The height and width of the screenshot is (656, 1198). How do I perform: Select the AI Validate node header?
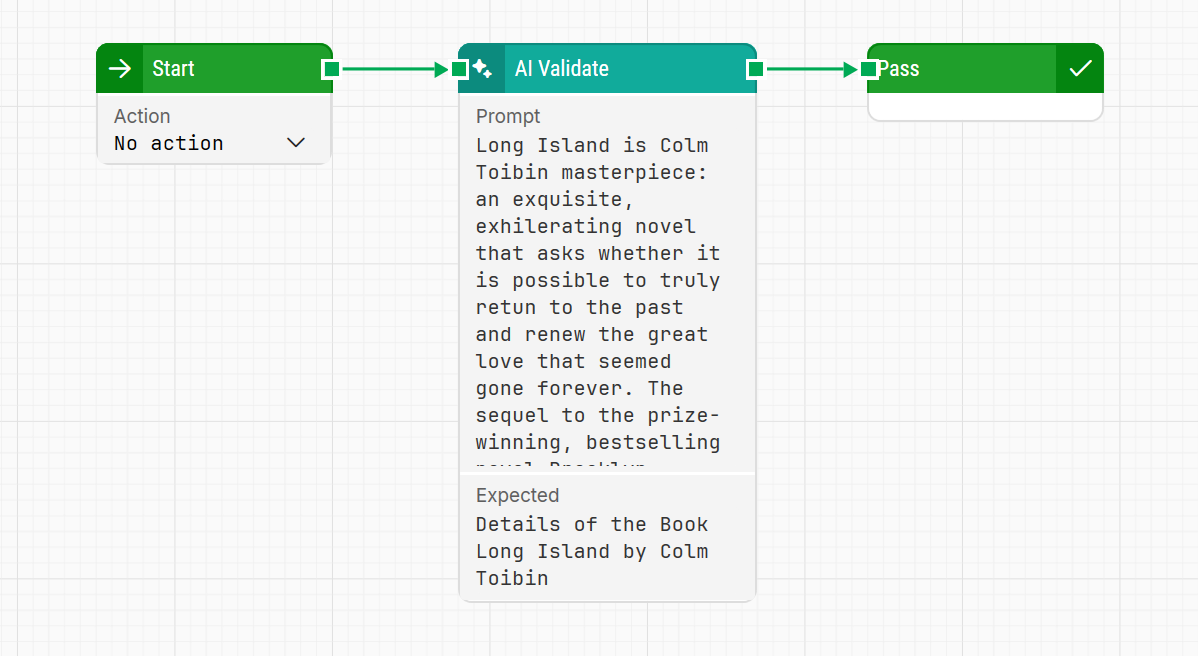point(620,69)
